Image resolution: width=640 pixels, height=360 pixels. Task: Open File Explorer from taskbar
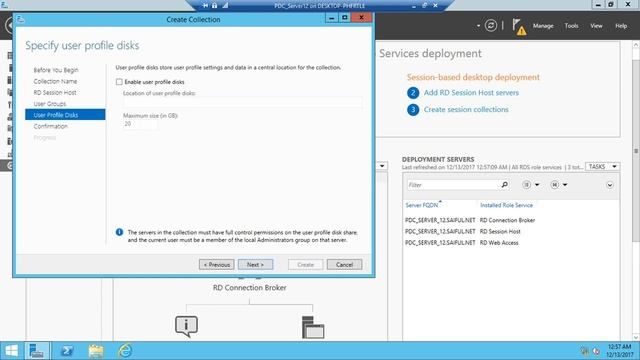[96, 351]
